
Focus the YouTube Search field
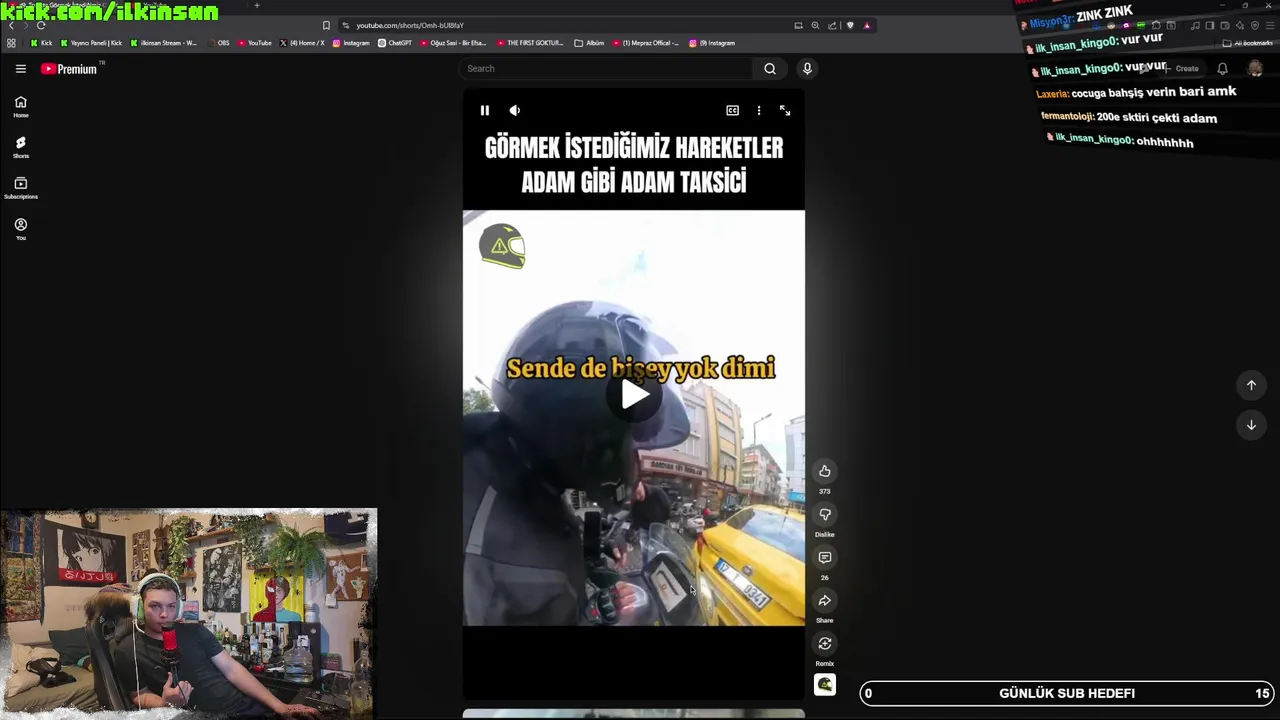(608, 68)
